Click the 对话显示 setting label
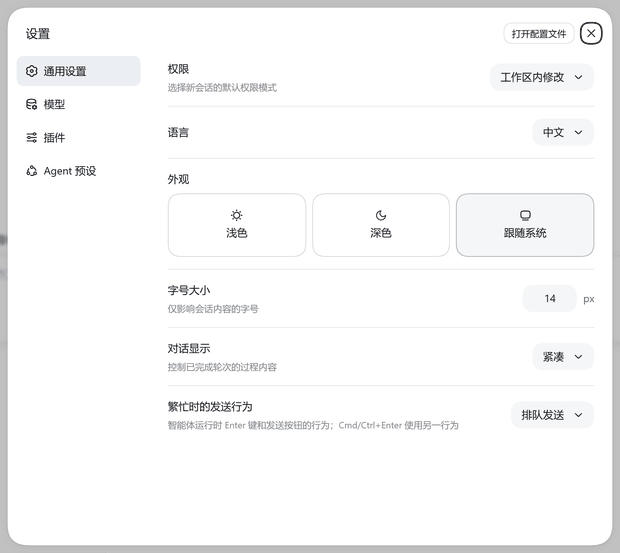The height and width of the screenshot is (553, 620). (x=189, y=349)
